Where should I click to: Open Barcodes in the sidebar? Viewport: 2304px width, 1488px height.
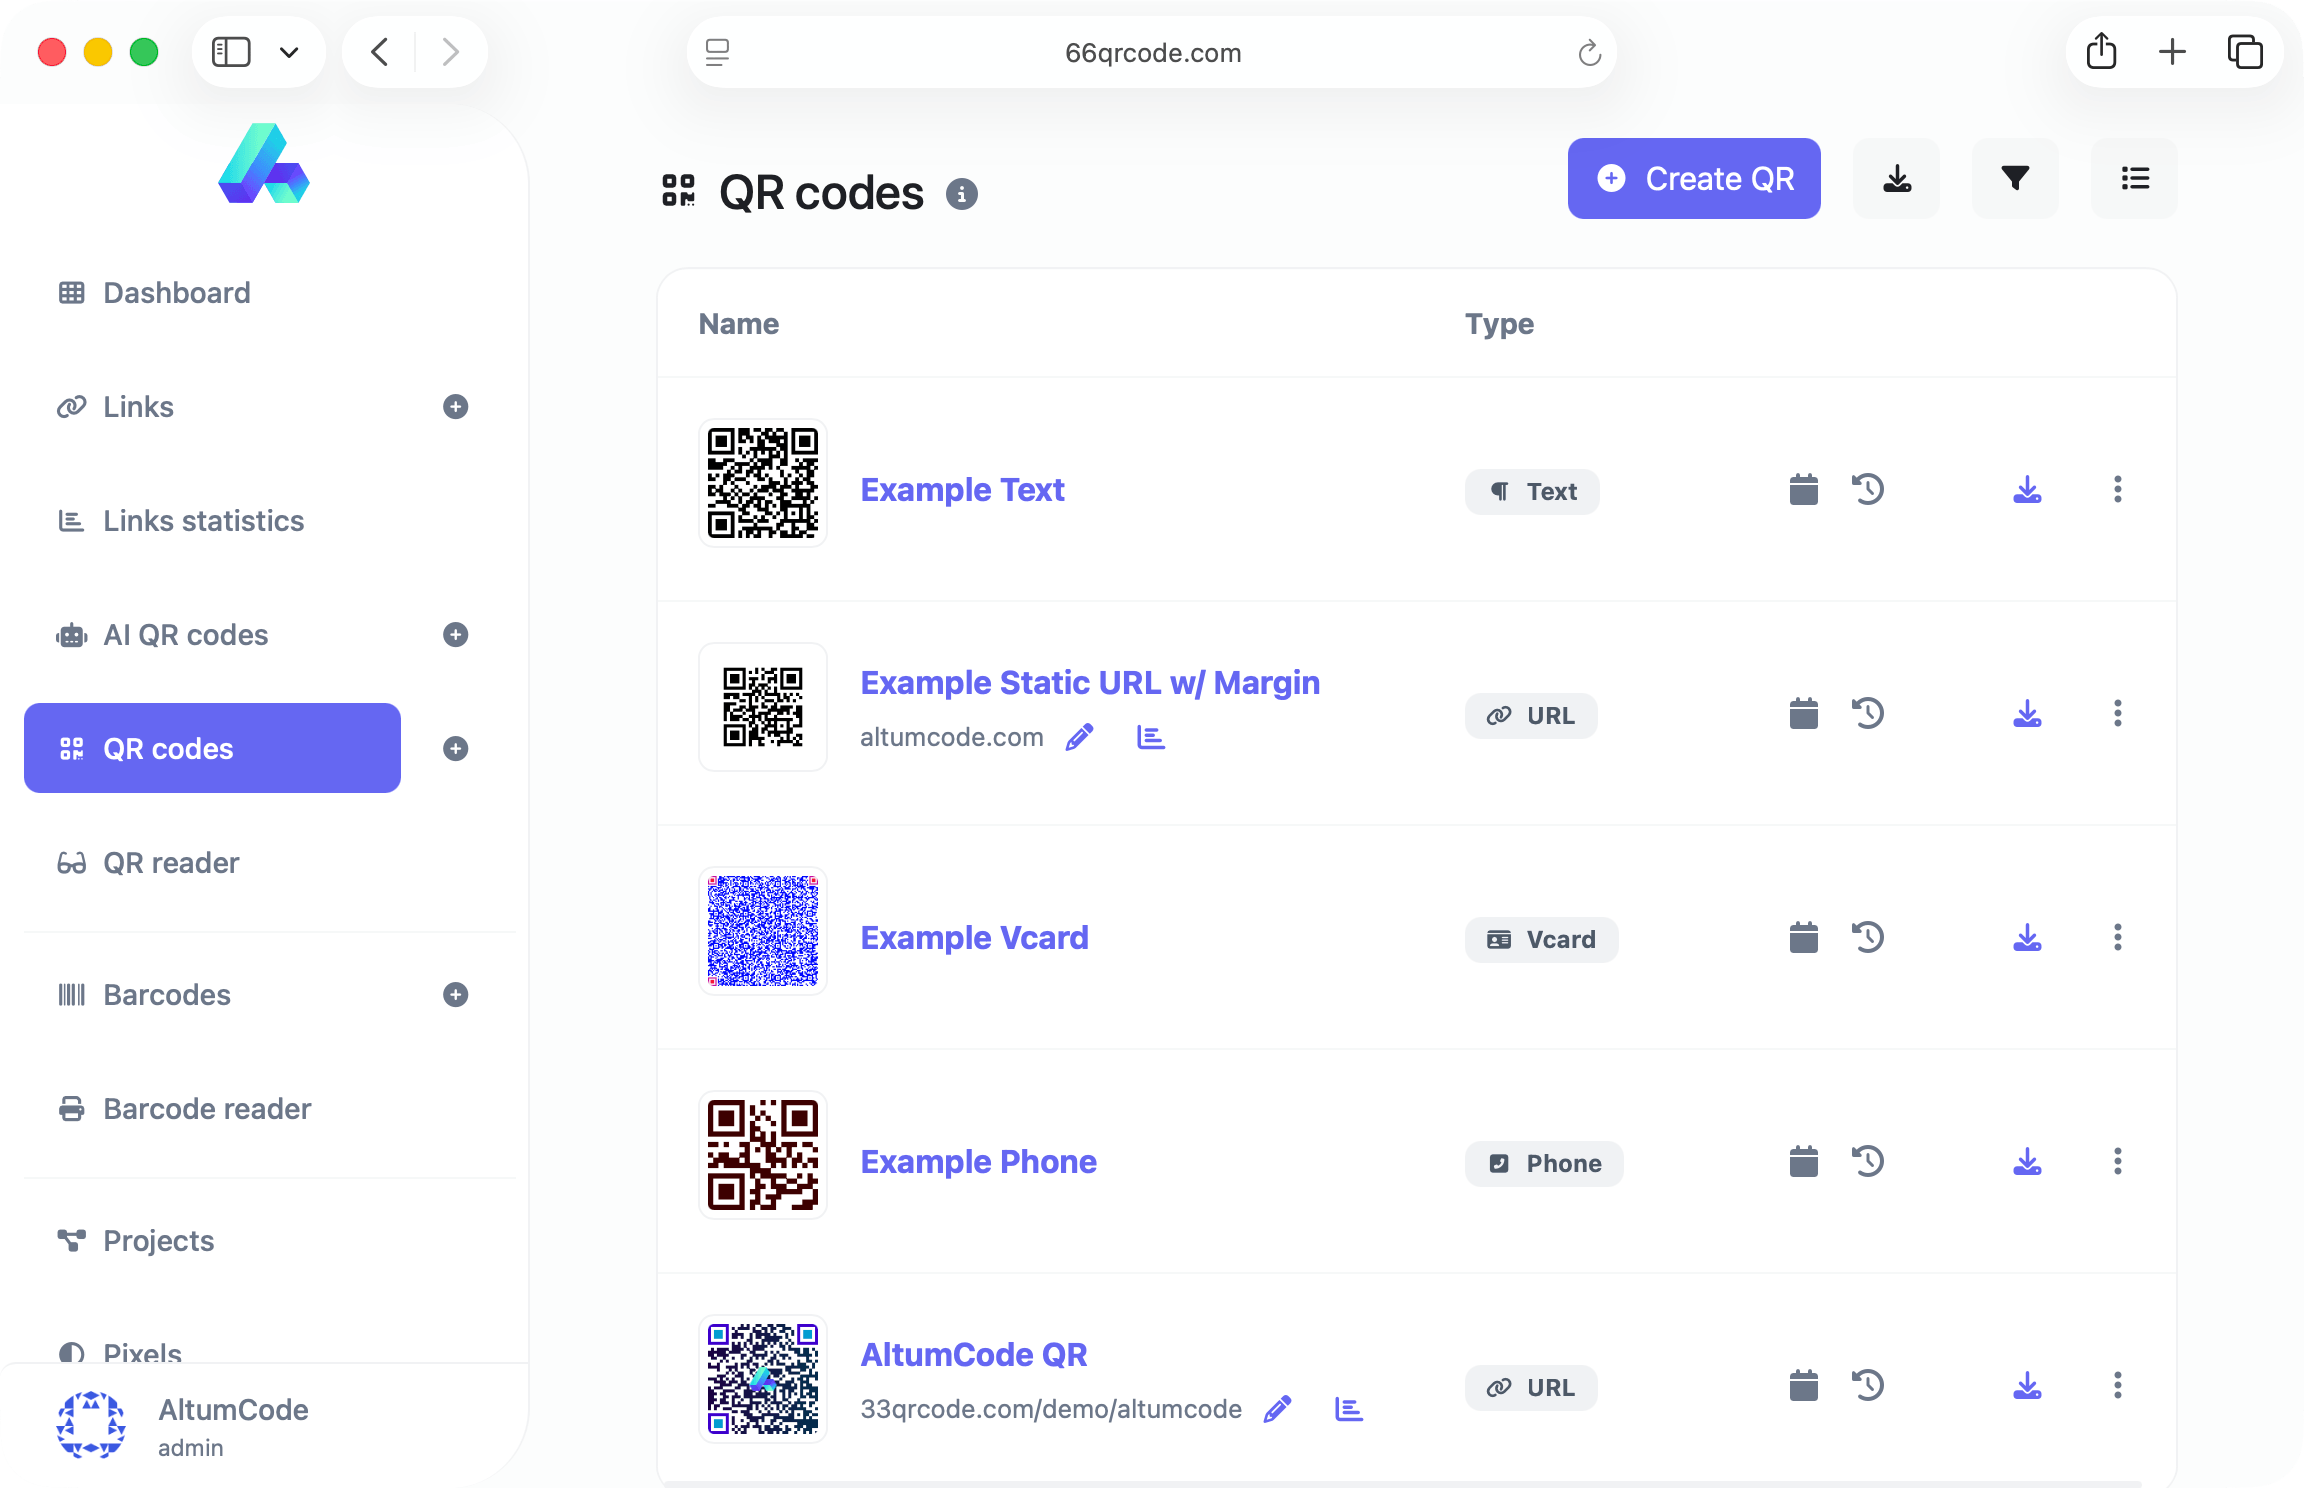coord(167,995)
